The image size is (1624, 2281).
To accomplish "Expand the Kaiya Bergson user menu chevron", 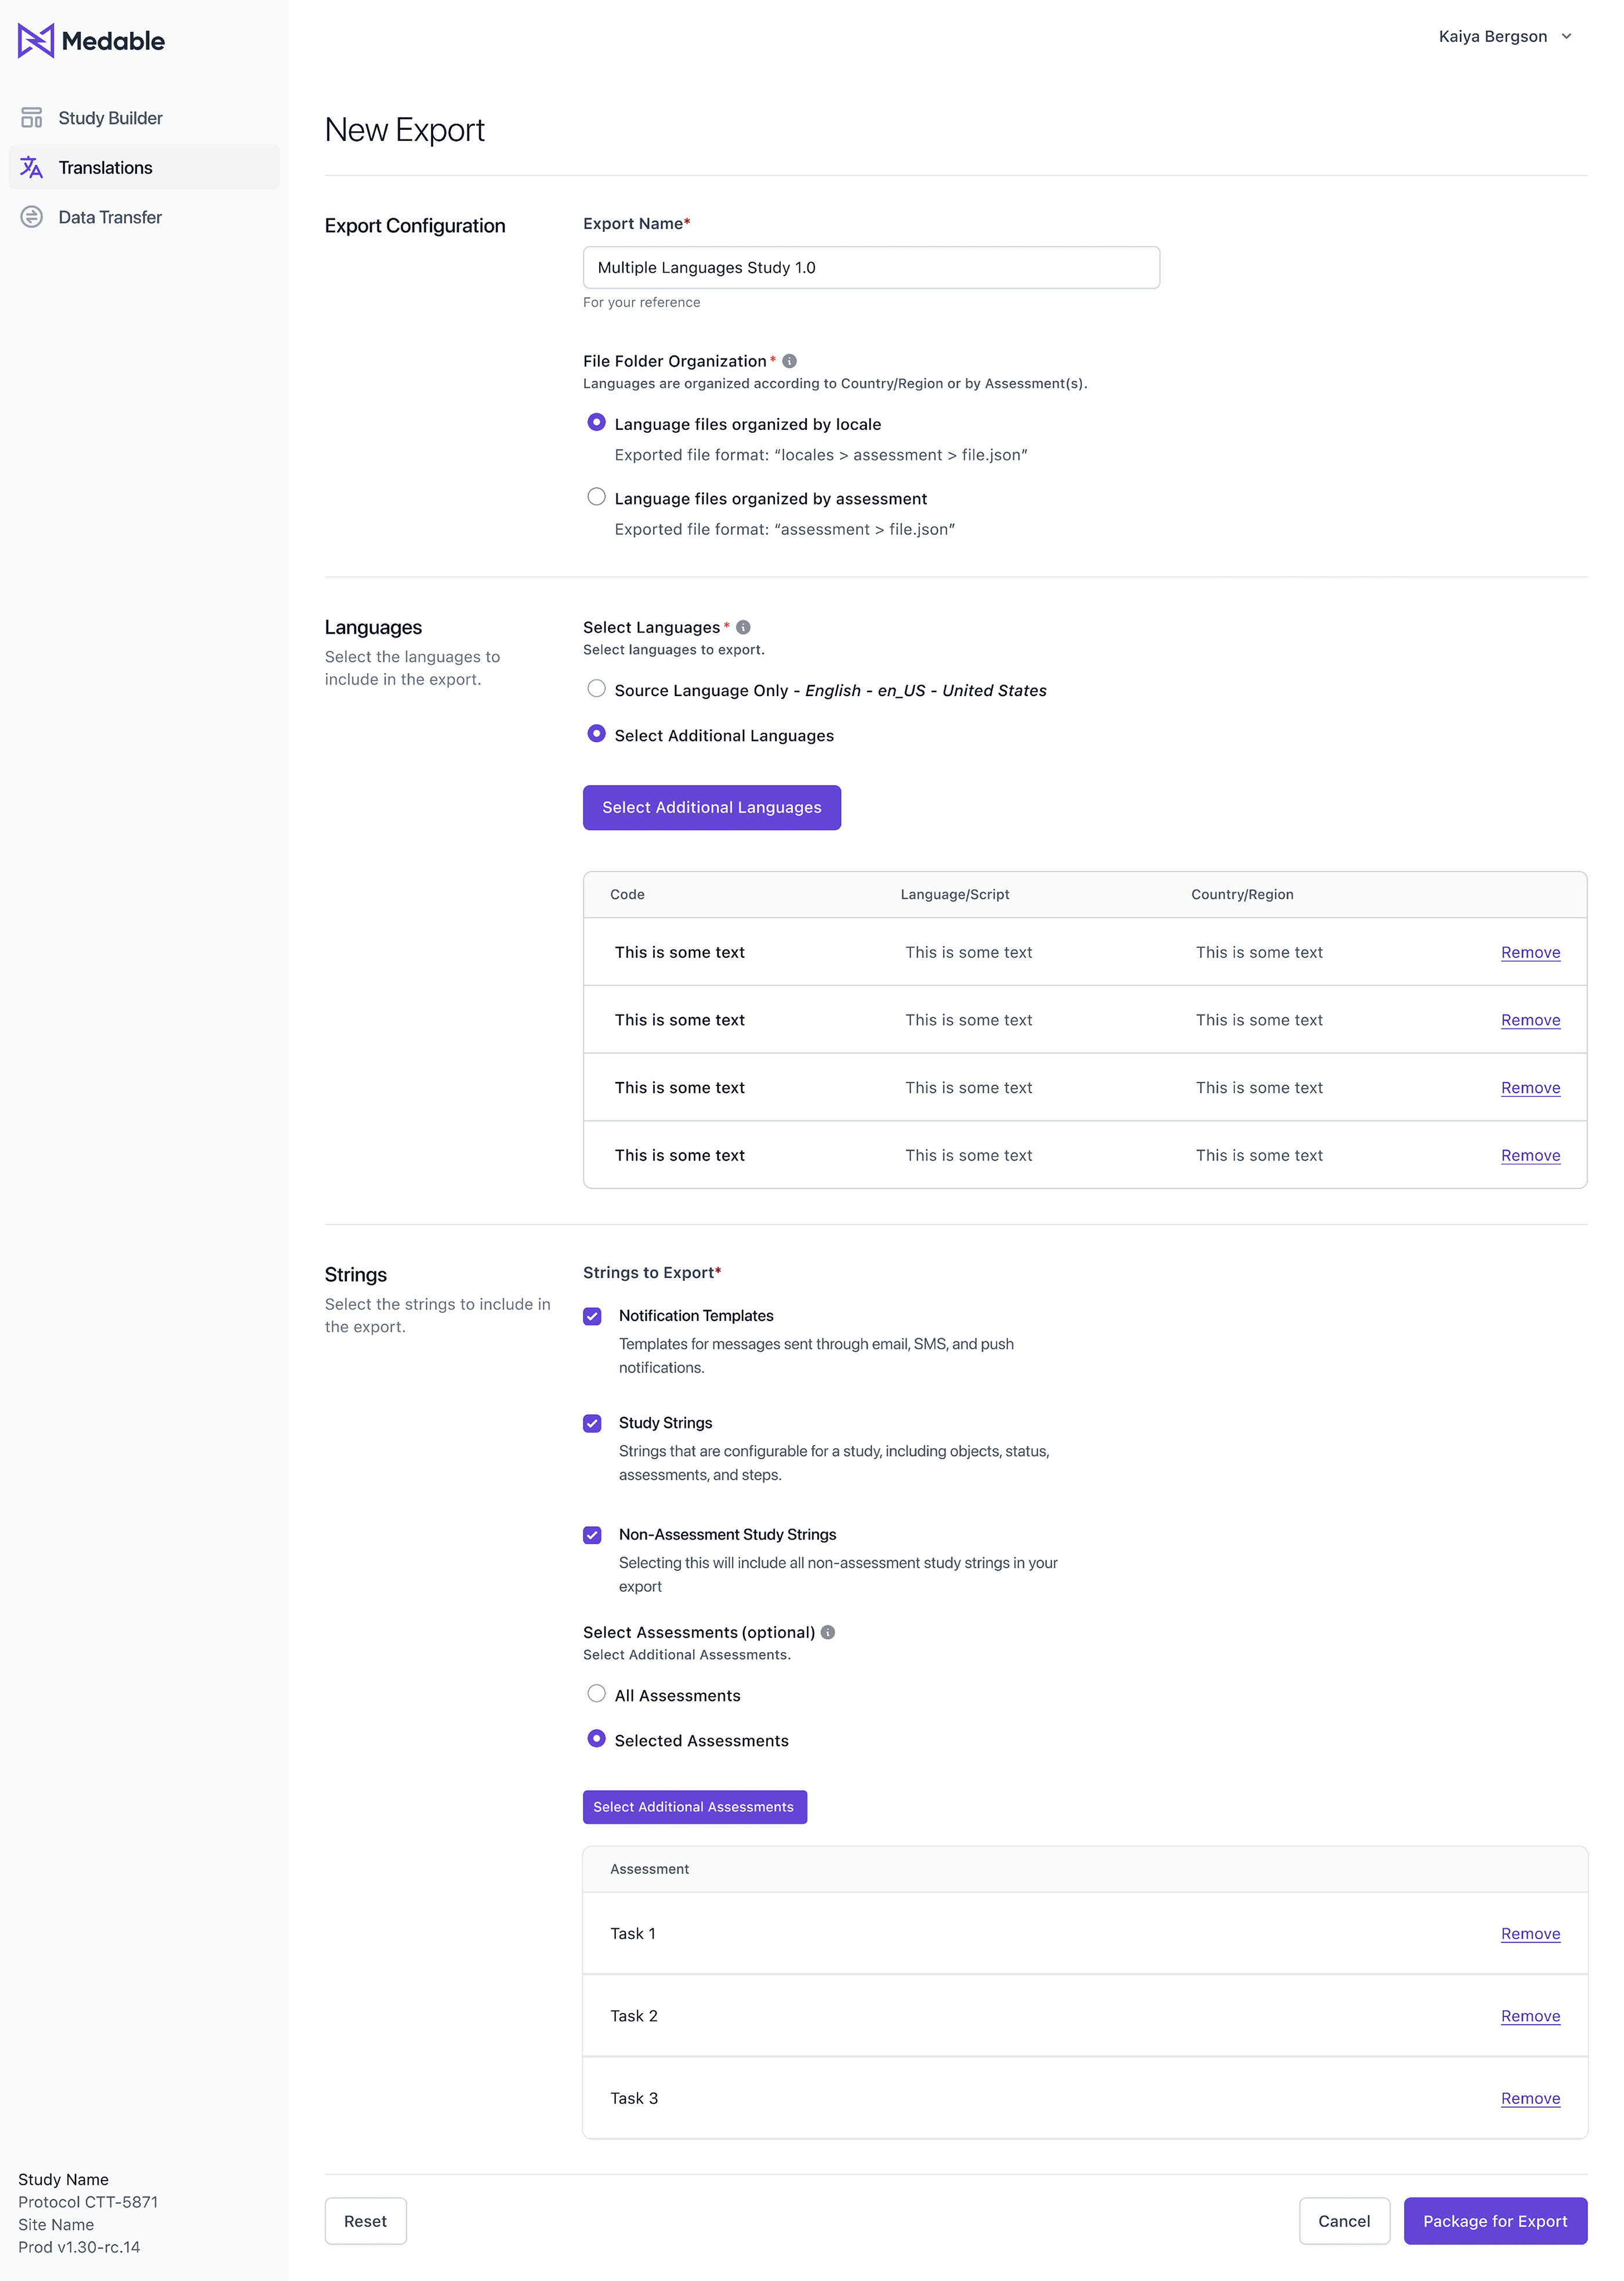I will click(1566, 37).
